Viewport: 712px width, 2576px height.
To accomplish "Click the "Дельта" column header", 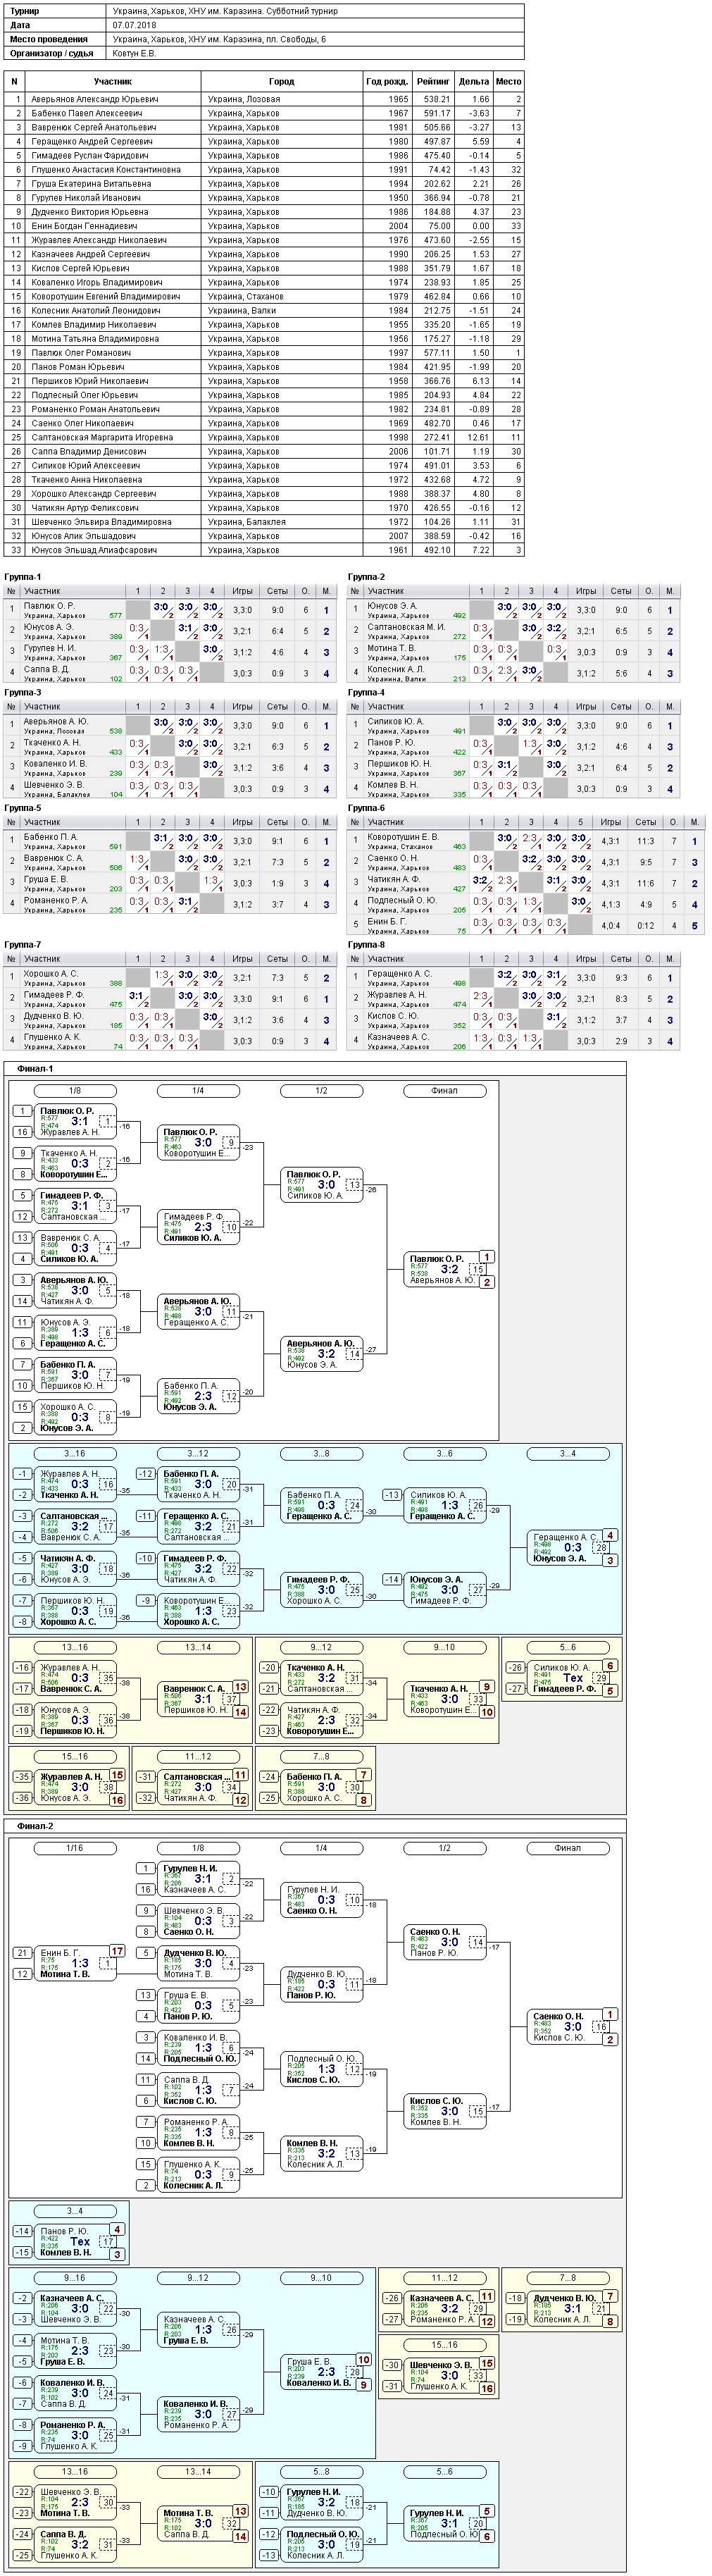I will 474,81.
